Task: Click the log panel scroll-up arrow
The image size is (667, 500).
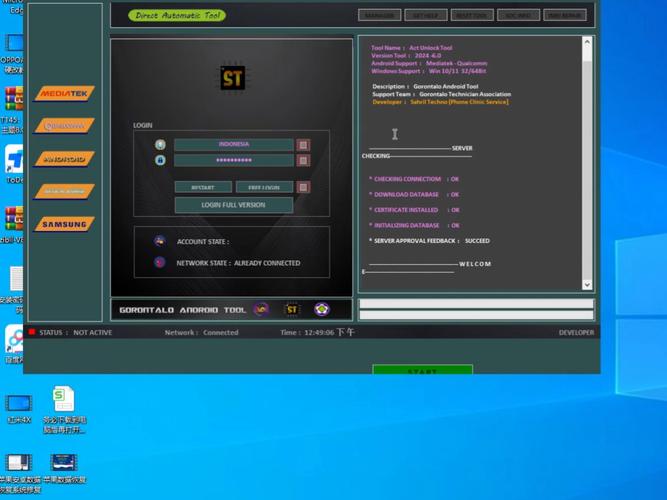Action: [587, 42]
